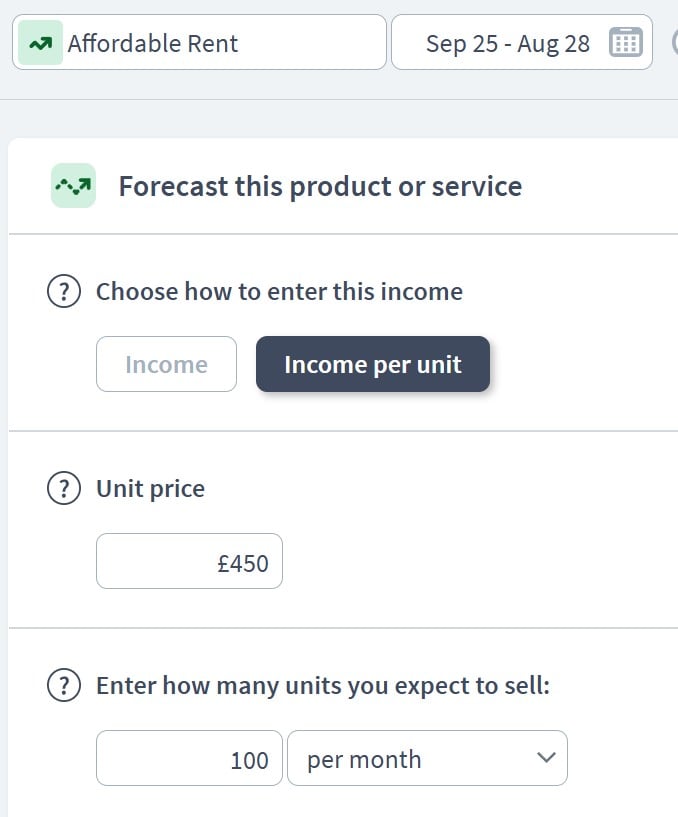Click the Unit price label text

click(x=150, y=489)
